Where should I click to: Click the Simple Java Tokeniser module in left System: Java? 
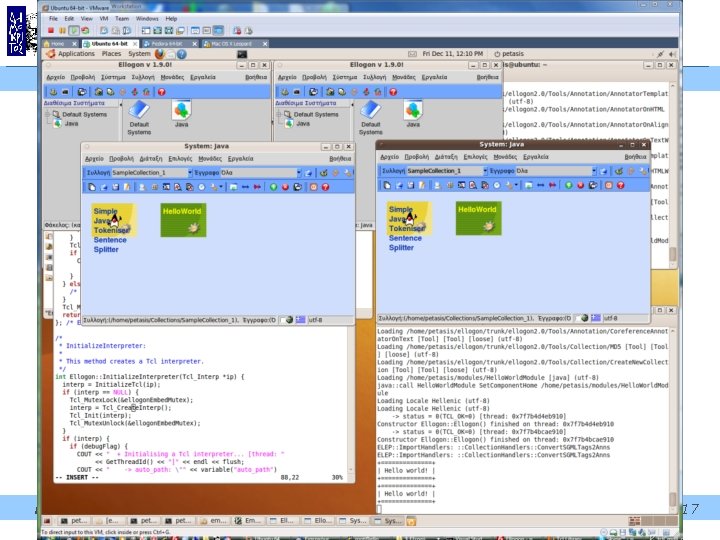coord(114,220)
